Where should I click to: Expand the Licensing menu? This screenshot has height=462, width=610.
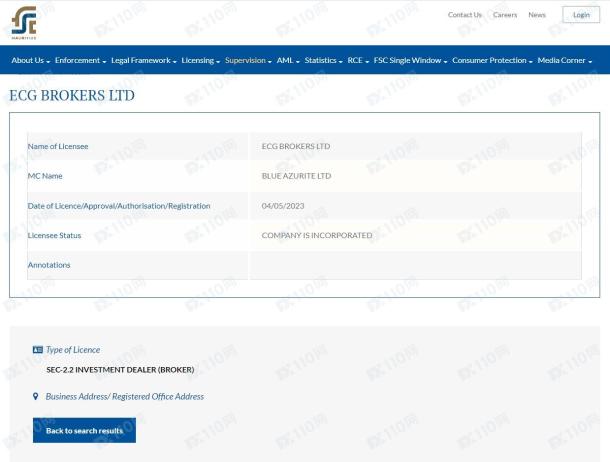pyautogui.click(x=201, y=60)
